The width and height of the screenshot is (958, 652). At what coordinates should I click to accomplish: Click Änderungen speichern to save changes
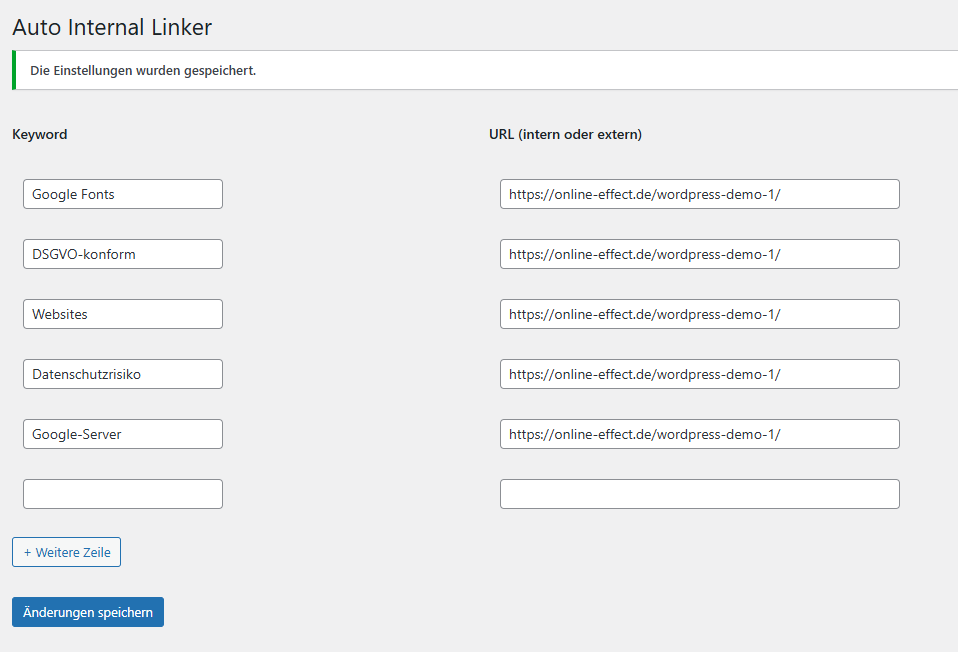[88, 612]
